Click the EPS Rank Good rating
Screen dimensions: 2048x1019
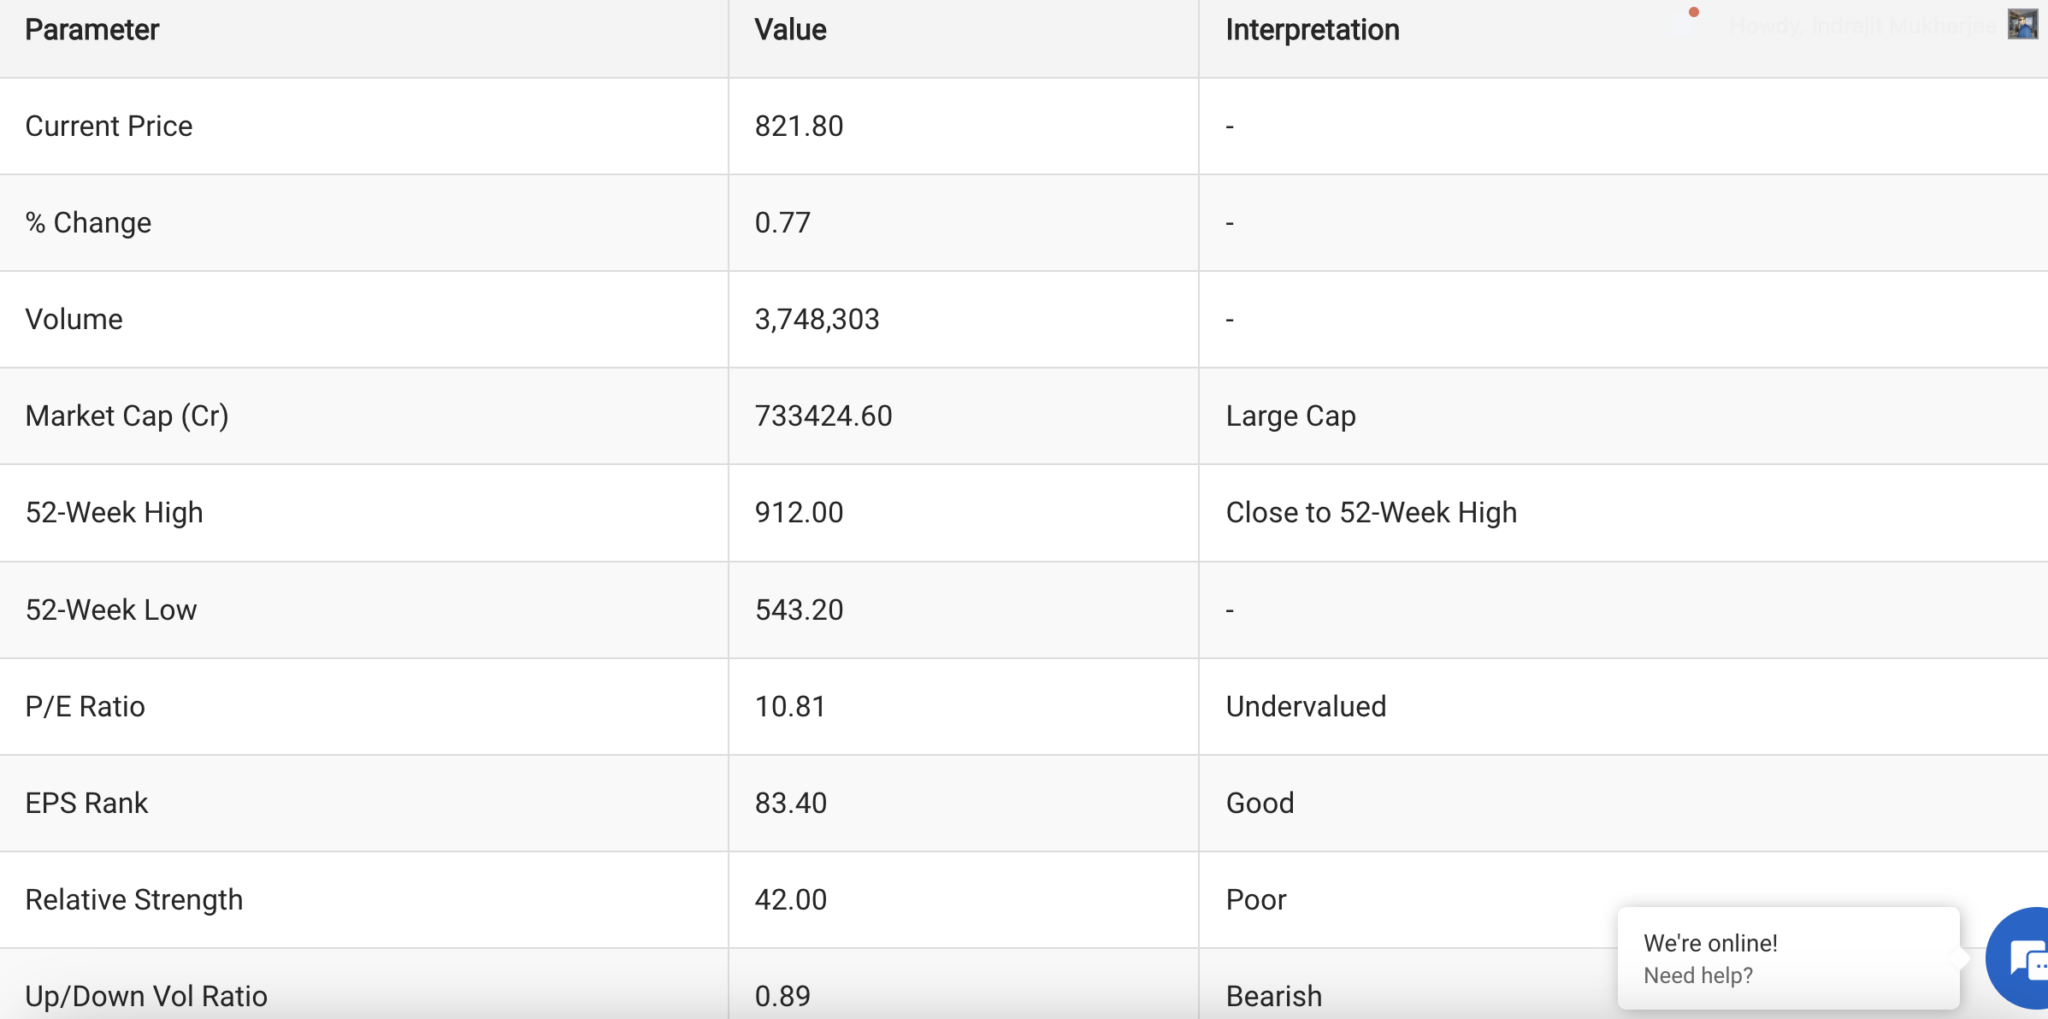click(1259, 802)
